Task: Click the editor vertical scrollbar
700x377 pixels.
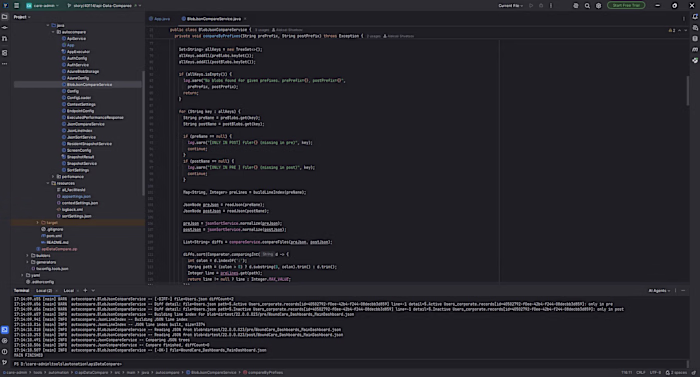Action: point(688,91)
